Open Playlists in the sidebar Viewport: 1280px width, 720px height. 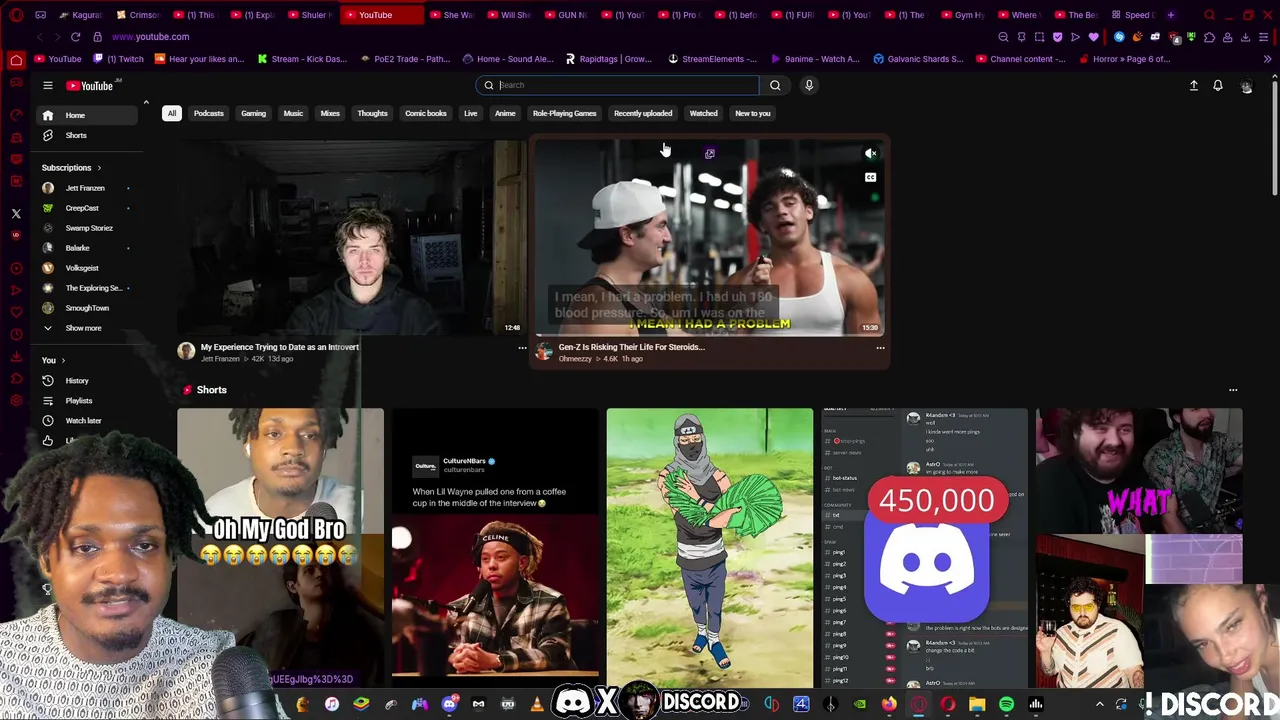[x=89, y=401]
